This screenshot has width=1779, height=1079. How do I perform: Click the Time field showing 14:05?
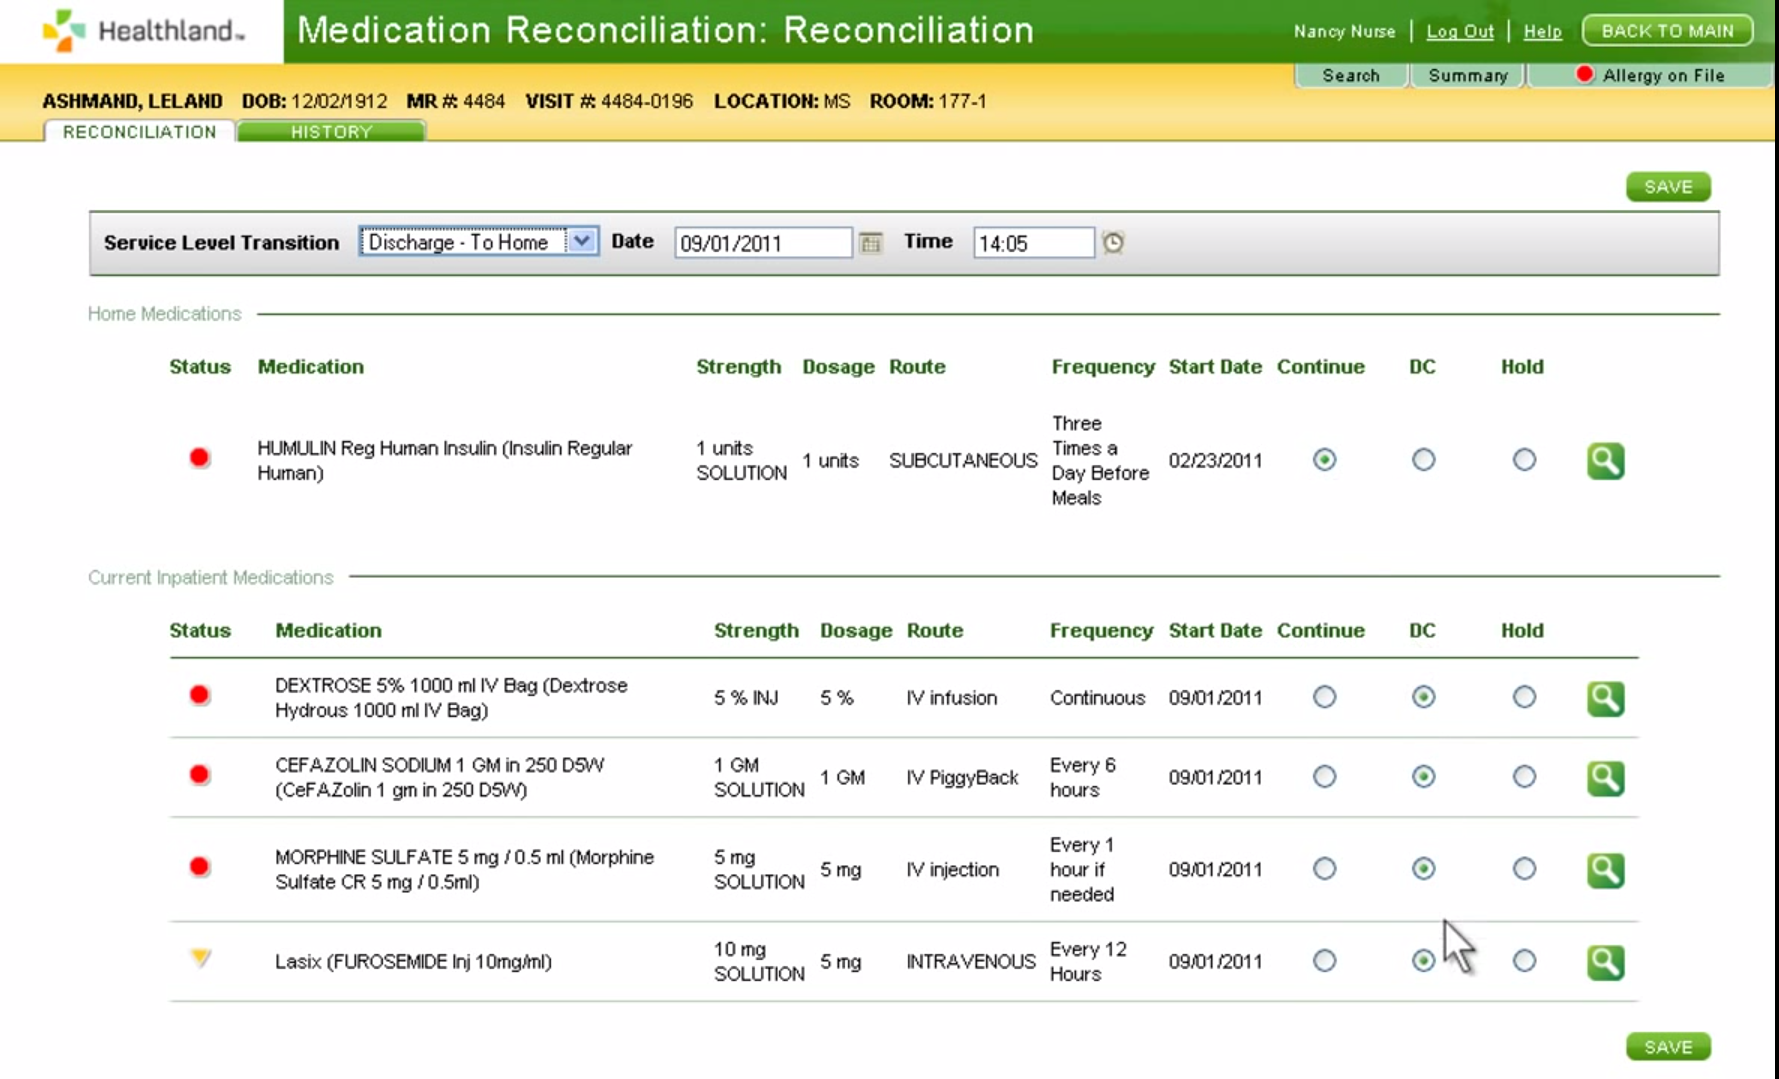[1034, 243]
